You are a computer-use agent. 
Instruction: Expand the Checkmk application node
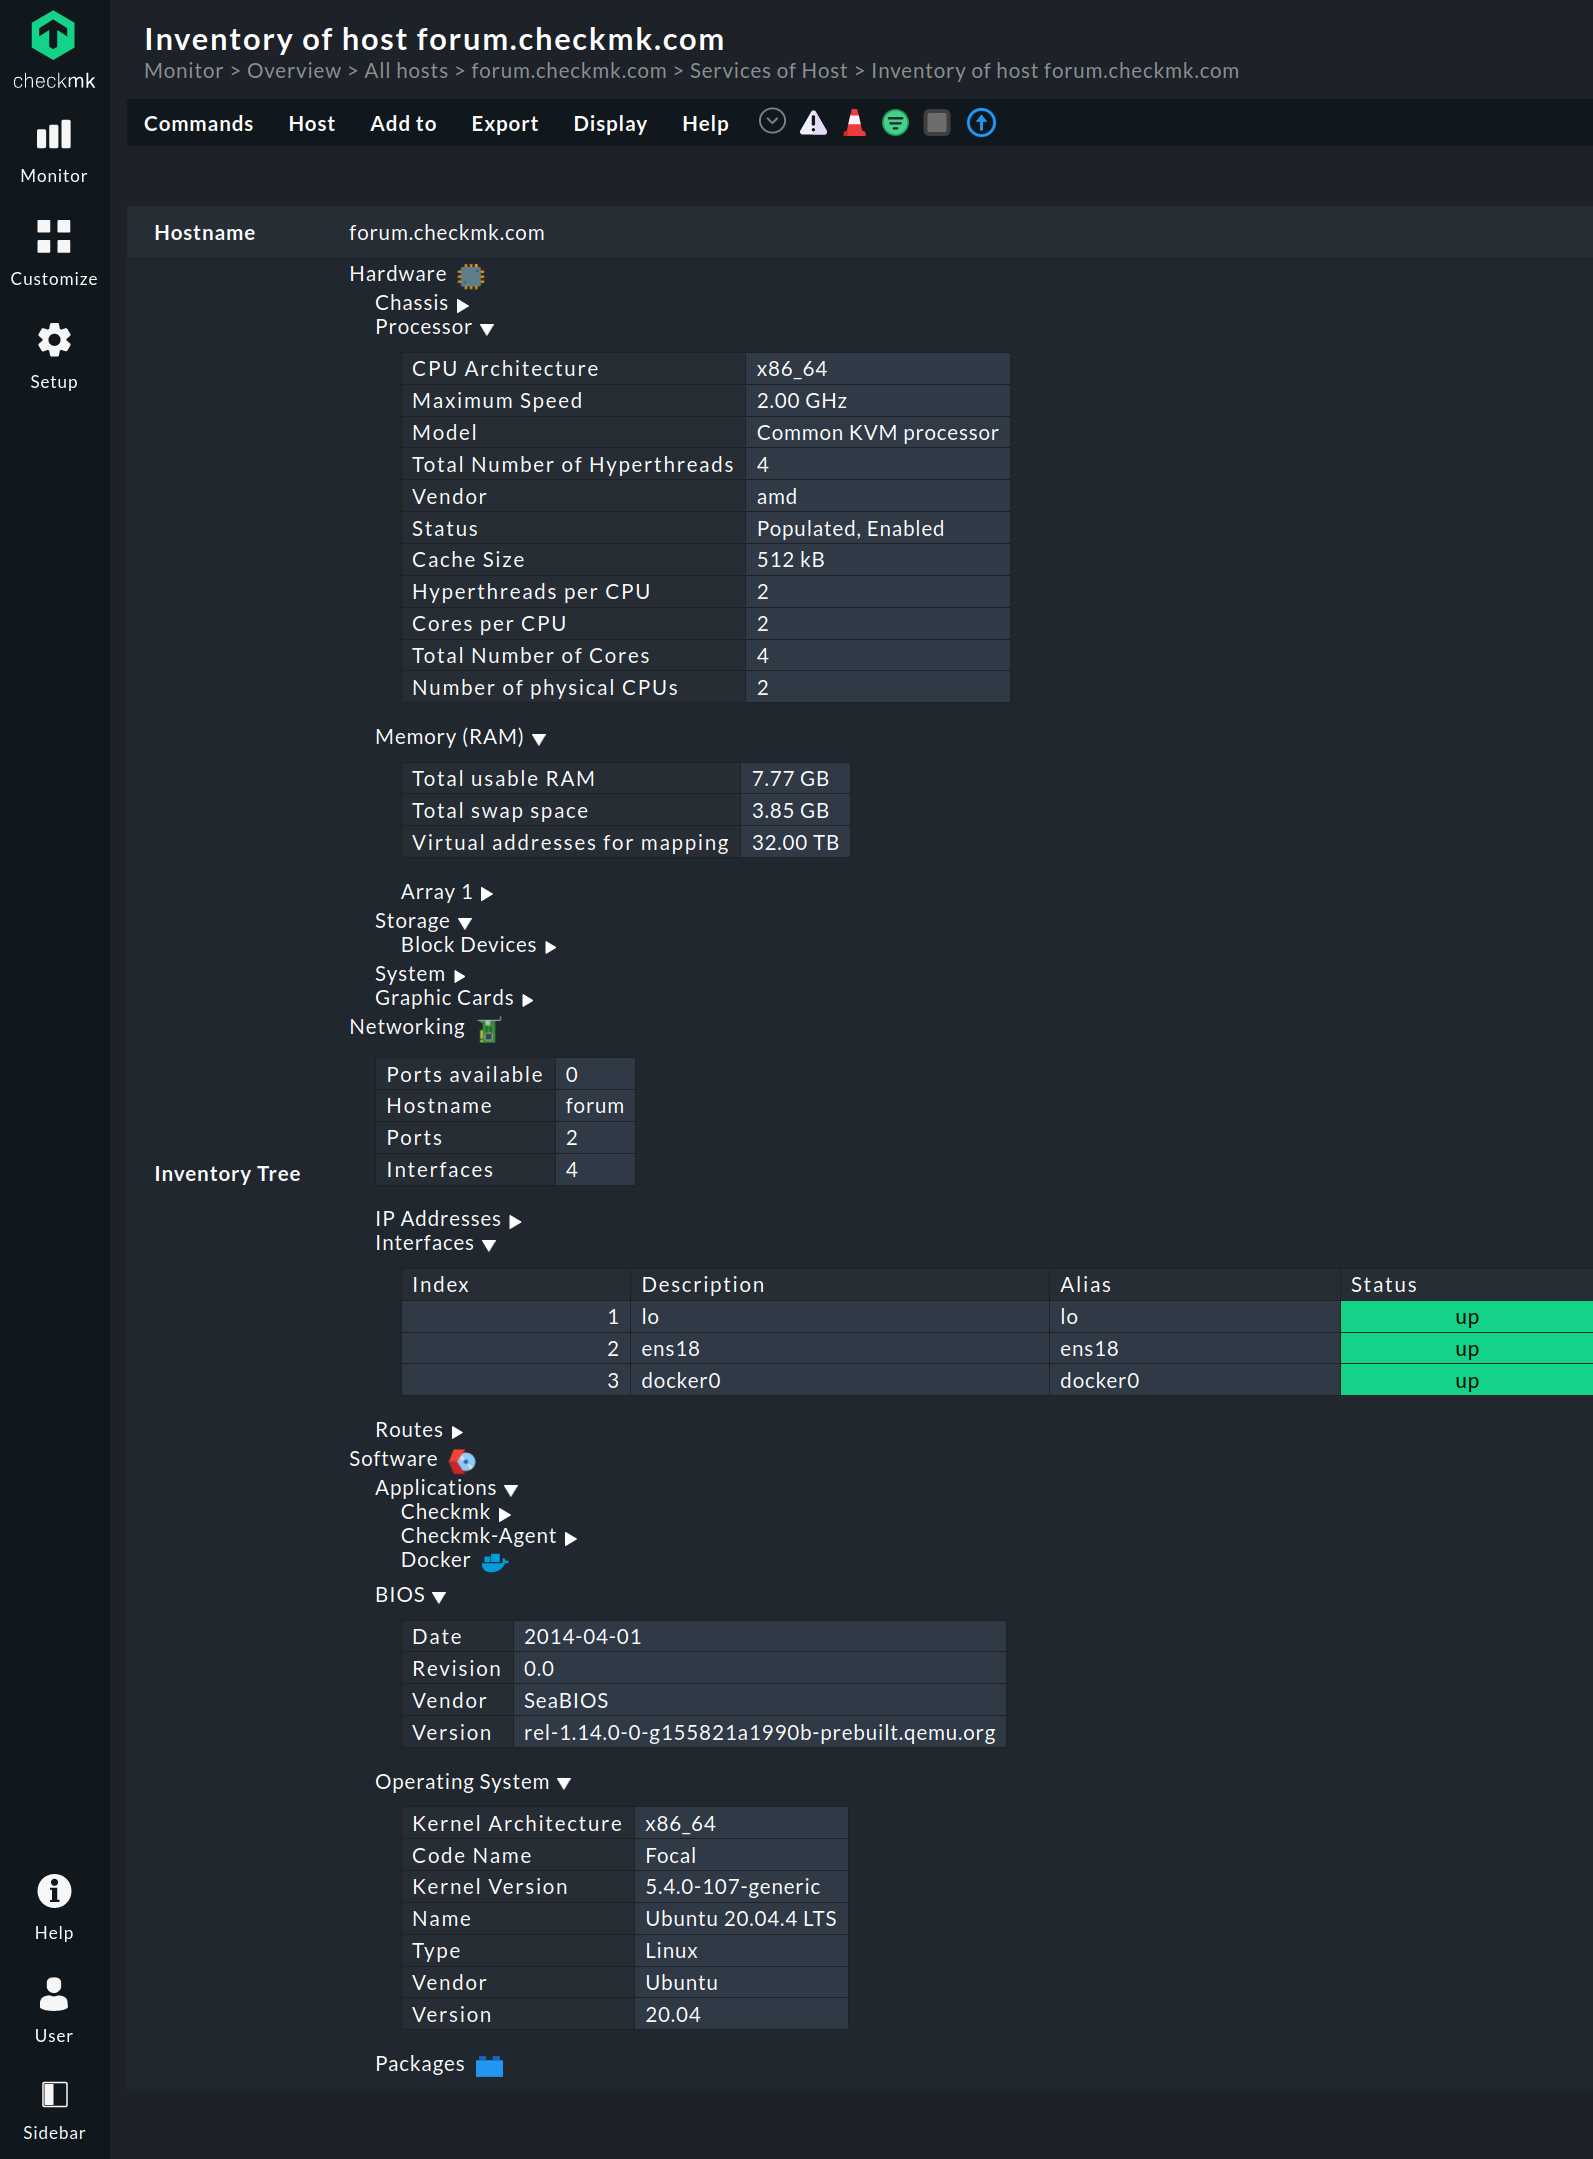[x=504, y=1514]
